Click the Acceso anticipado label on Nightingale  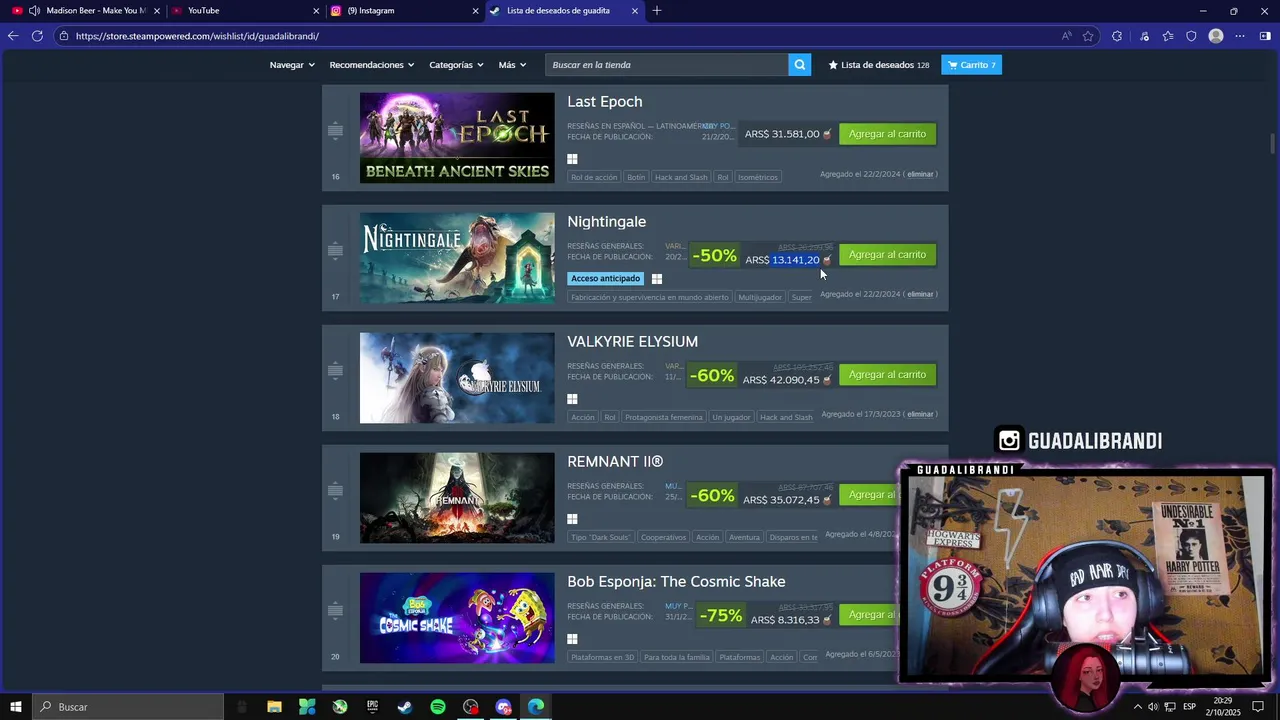pyautogui.click(x=605, y=279)
